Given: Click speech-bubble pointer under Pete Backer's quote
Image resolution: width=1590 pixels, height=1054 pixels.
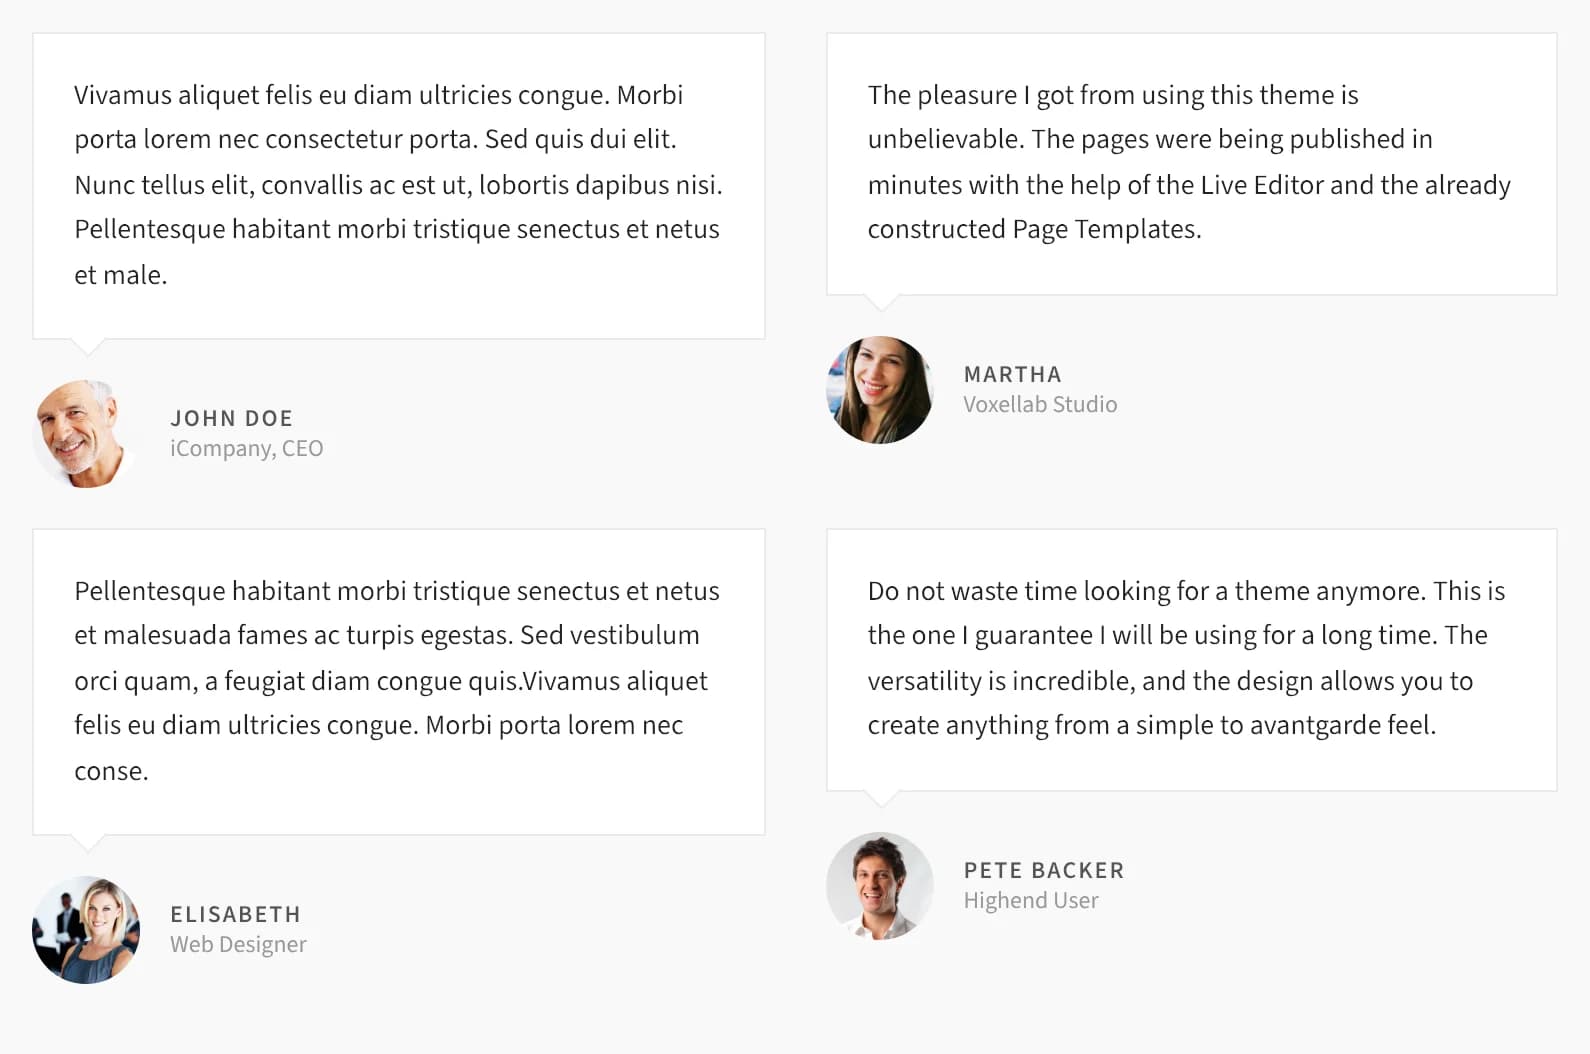Looking at the screenshot, I should [882, 798].
